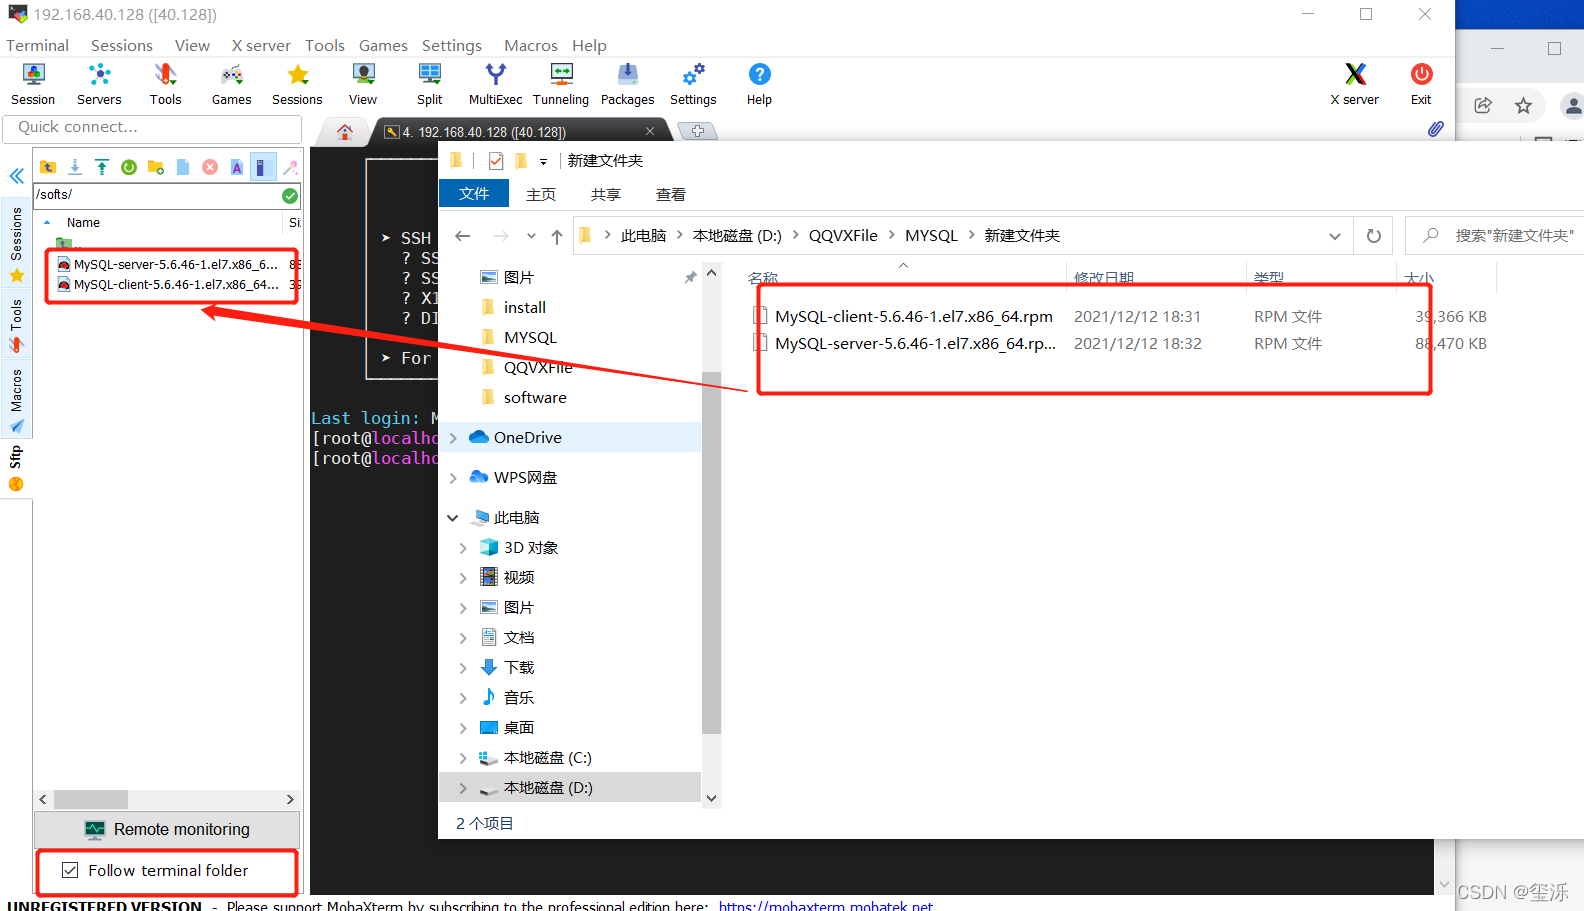Click the red delete icon in SFTP toolbar
Image resolution: width=1584 pixels, height=911 pixels.
pos(210,167)
